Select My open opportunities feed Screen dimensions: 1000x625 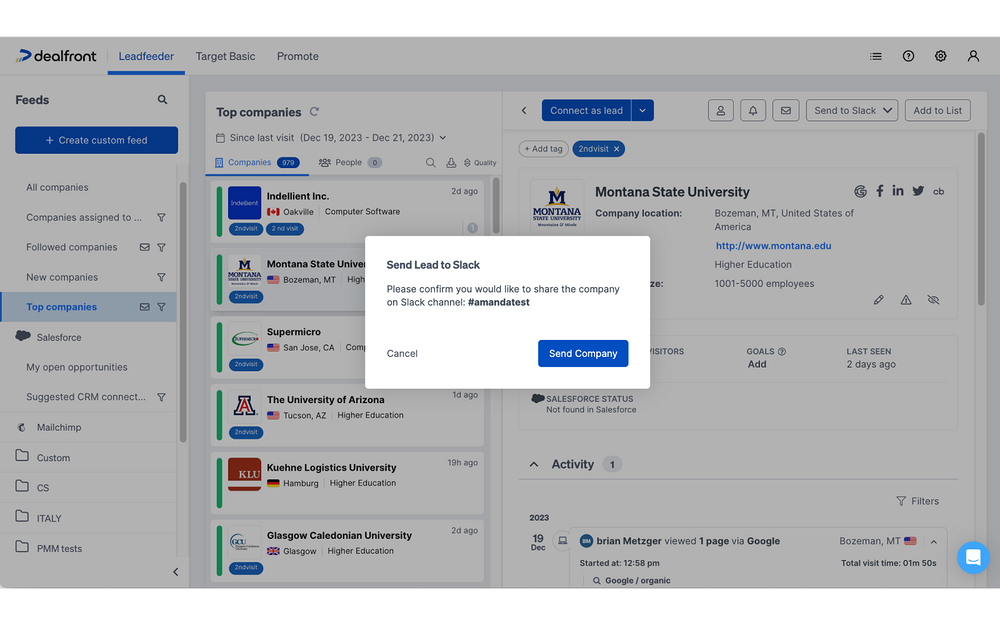click(77, 367)
